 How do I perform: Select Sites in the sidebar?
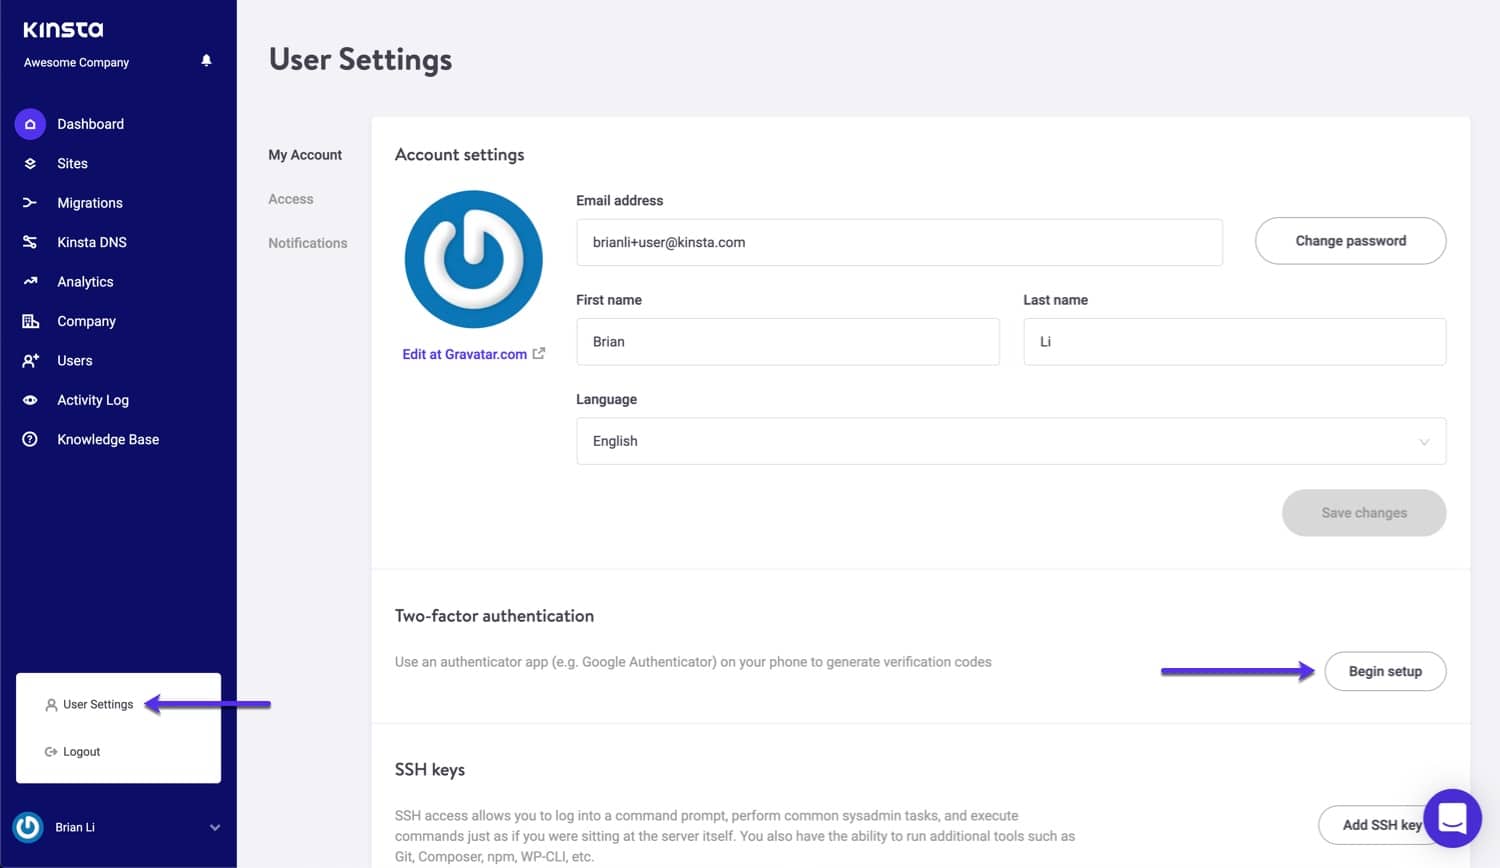tap(72, 163)
